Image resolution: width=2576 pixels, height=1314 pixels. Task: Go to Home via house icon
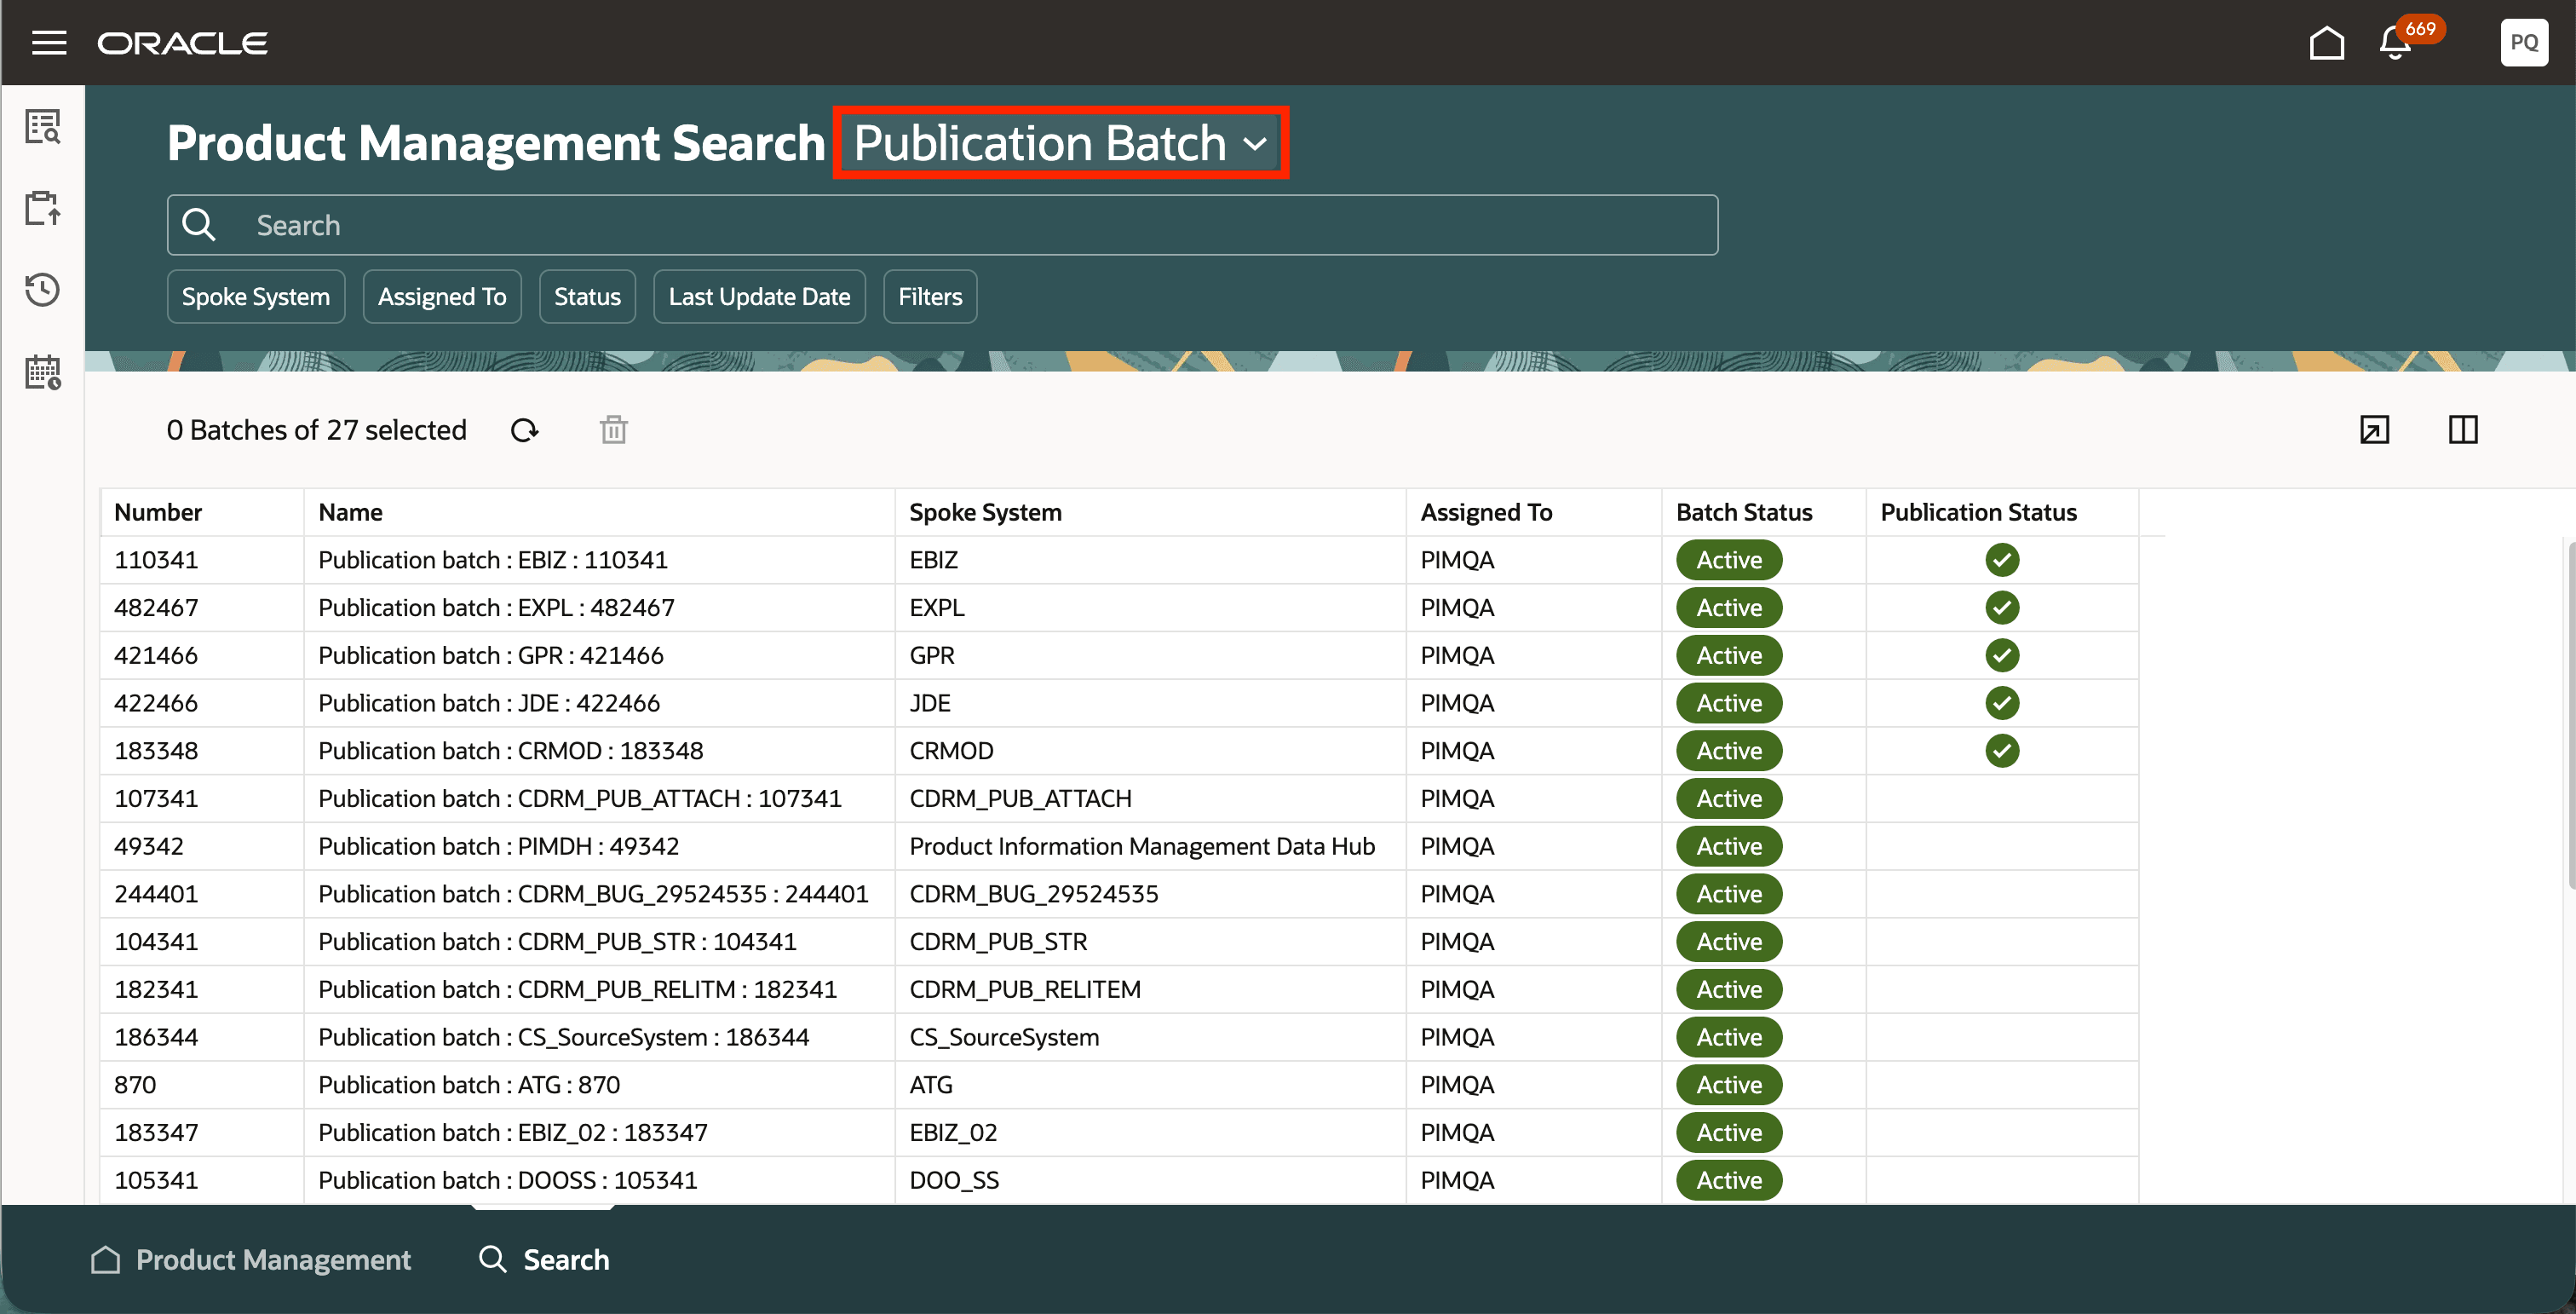coord(2326,43)
